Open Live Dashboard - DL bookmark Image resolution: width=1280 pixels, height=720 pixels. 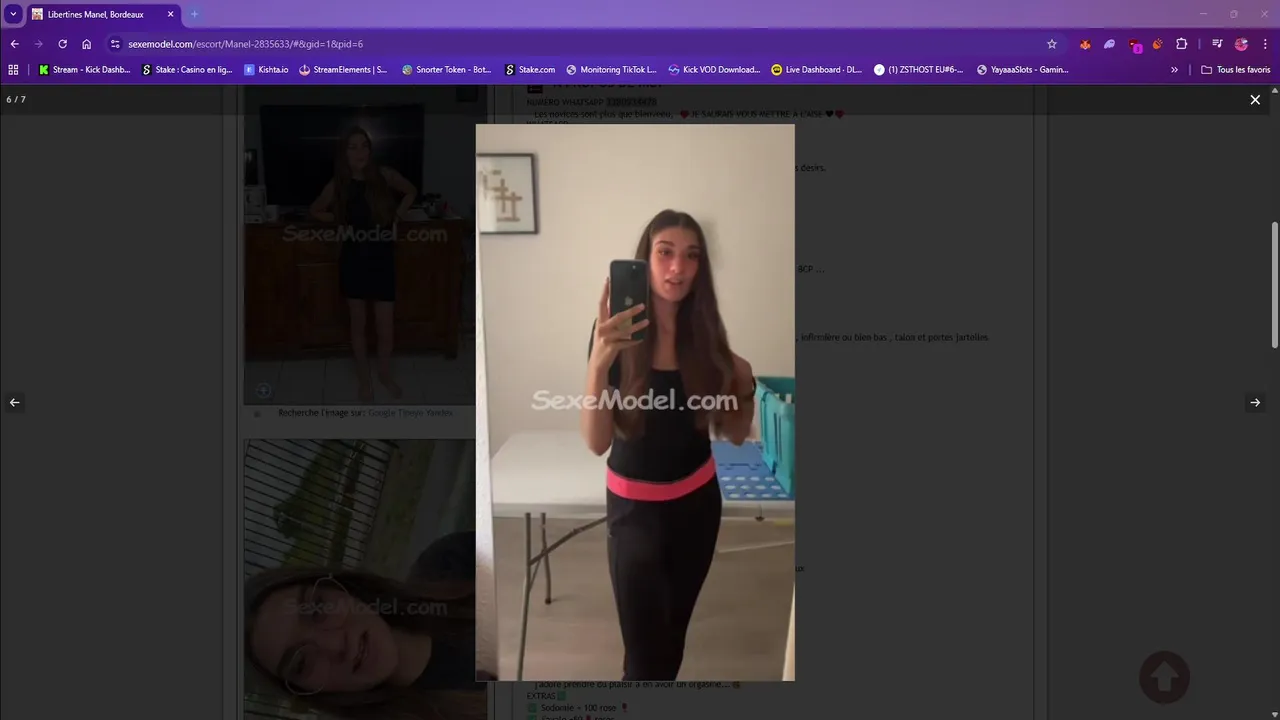click(x=817, y=70)
